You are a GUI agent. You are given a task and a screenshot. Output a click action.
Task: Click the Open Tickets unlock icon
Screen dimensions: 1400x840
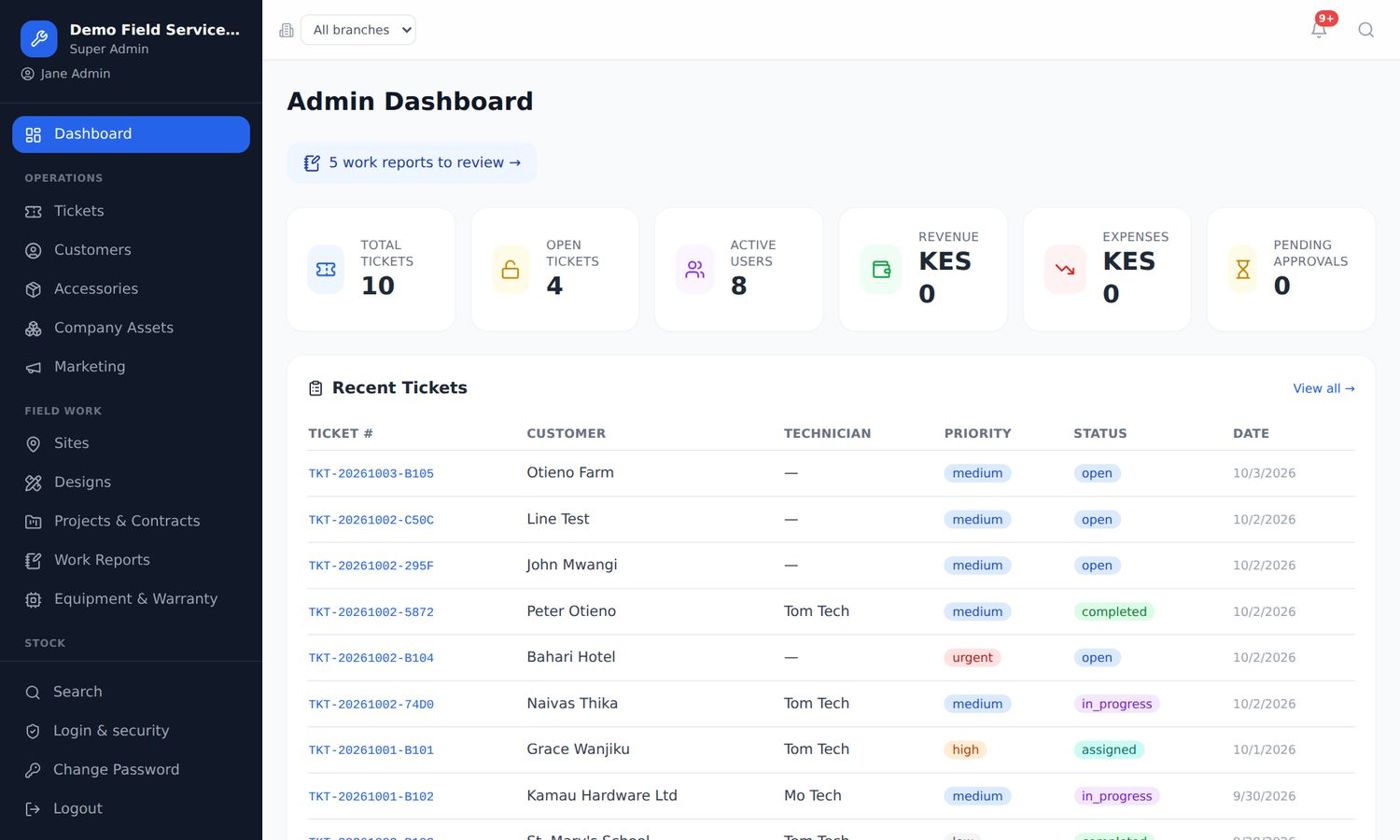(x=510, y=269)
